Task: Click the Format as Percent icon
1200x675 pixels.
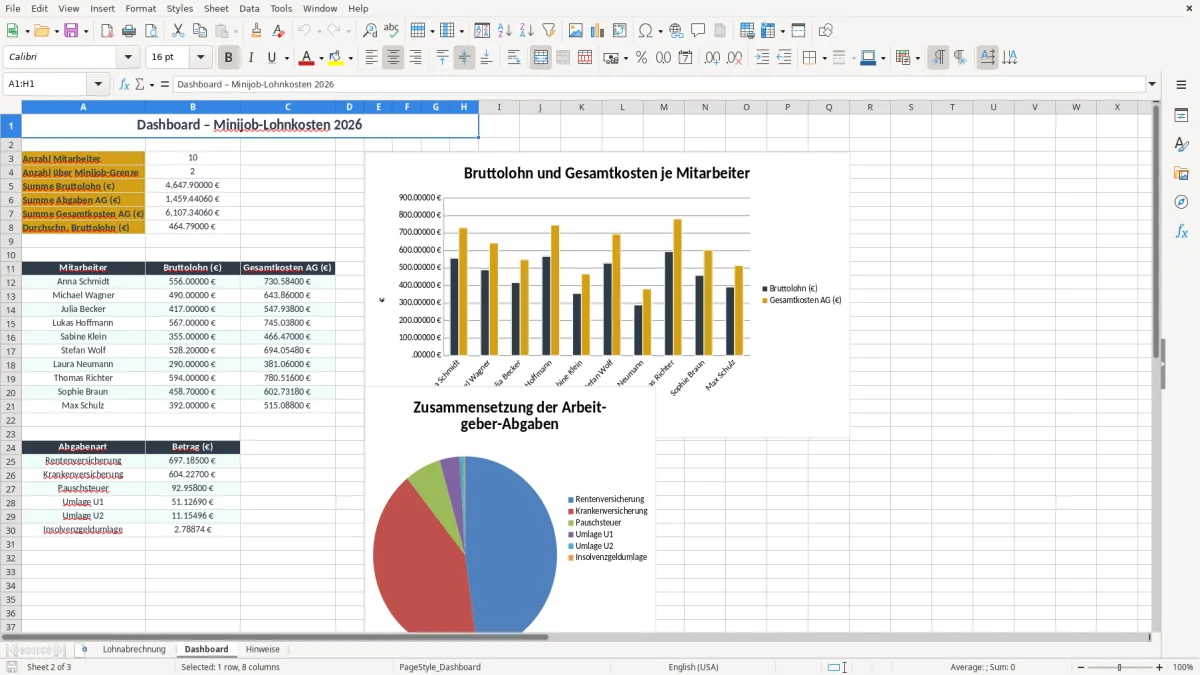Action: pos(641,58)
